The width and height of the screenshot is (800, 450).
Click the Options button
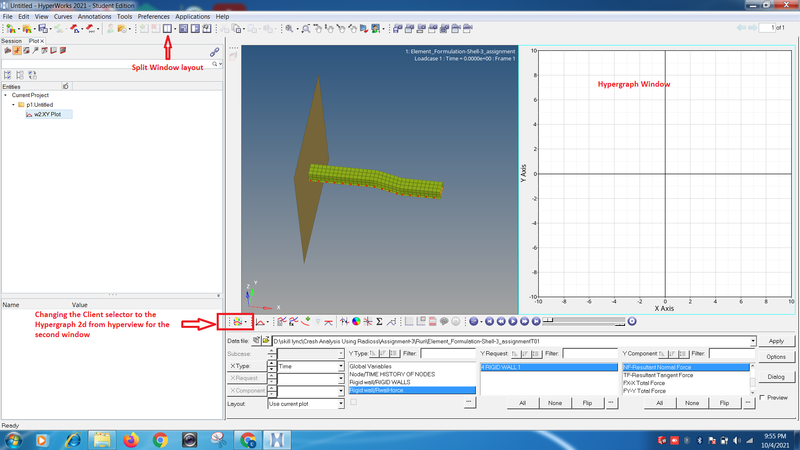pyautogui.click(x=776, y=357)
